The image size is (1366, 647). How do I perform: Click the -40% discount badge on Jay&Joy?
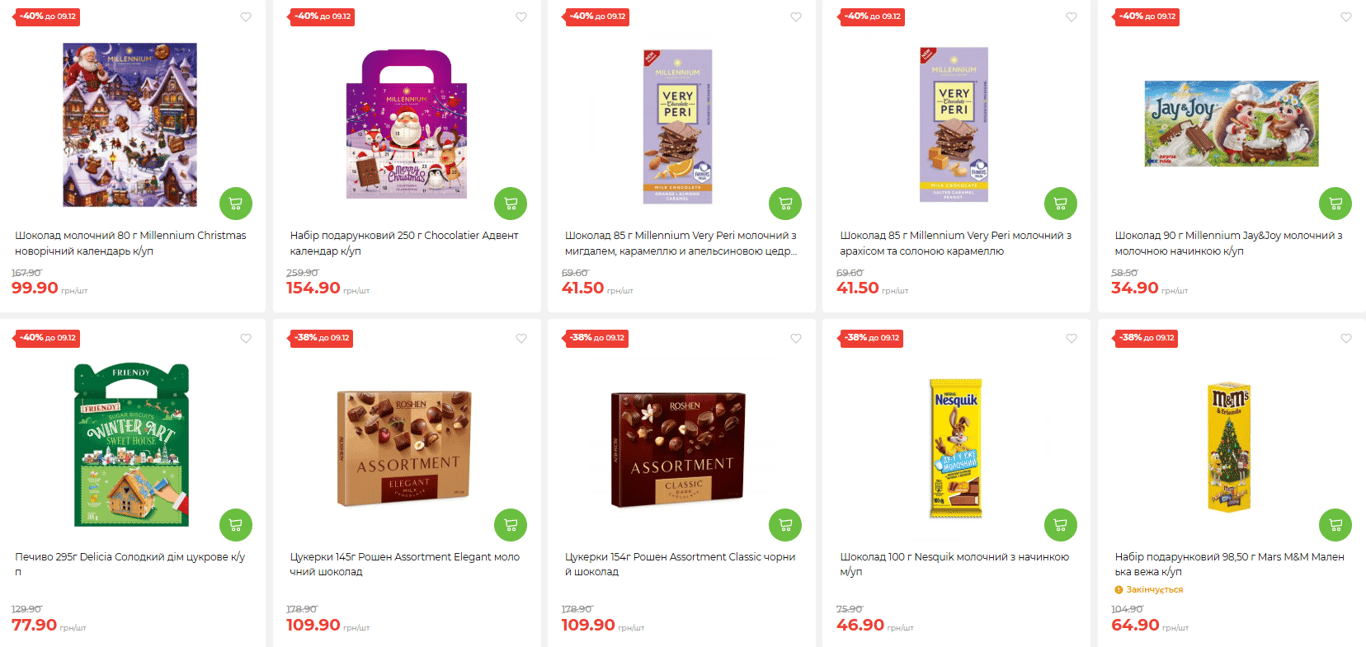click(x=1147, y=17)
